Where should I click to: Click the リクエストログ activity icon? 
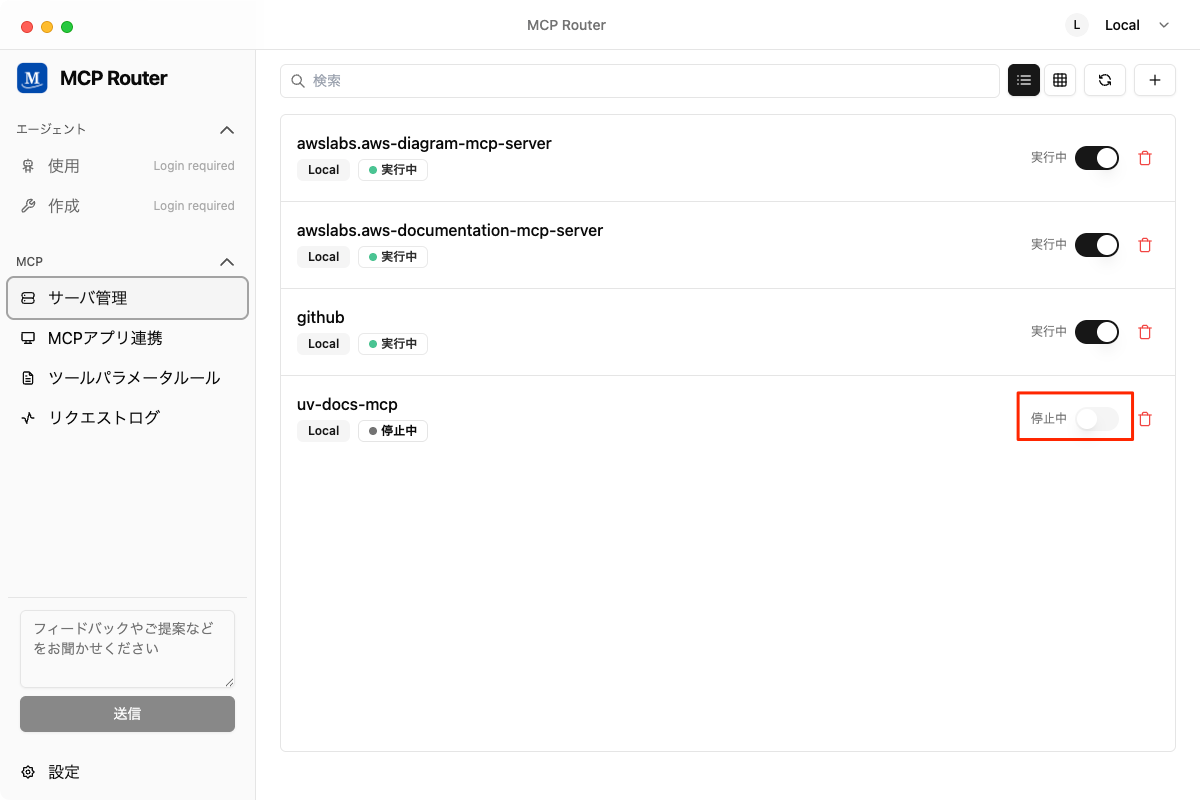click(28, 418)
